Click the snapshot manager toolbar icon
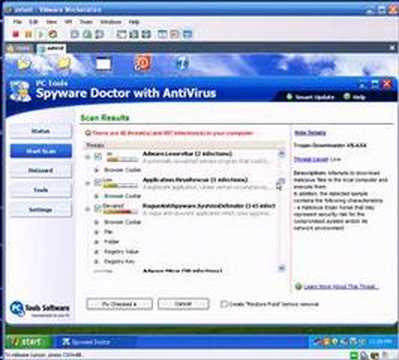The width and height of the screenshot is (399, 360). [100, 34]
